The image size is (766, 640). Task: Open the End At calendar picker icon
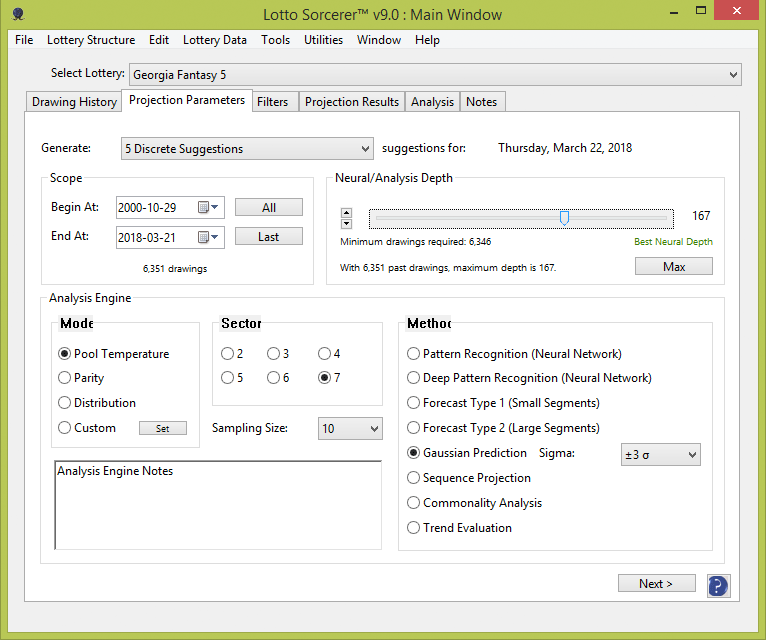click(208, 237)
